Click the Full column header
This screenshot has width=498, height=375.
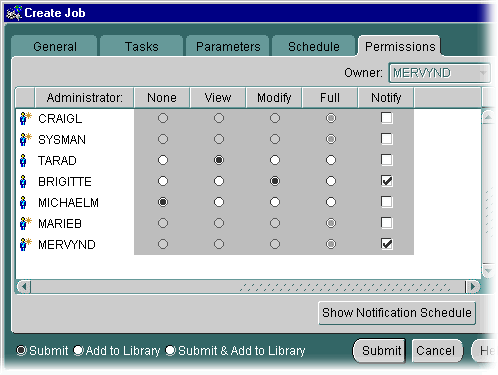coord(330,98)
